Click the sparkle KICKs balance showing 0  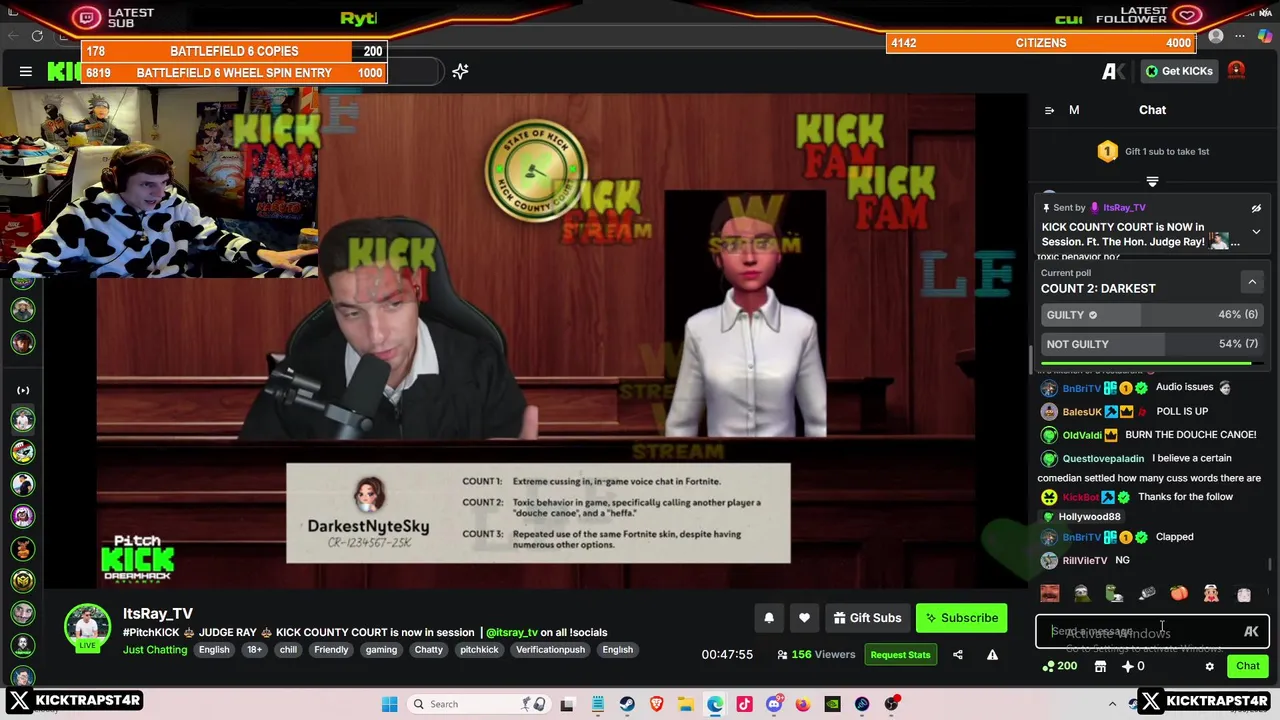click(x=1133, y=666)
